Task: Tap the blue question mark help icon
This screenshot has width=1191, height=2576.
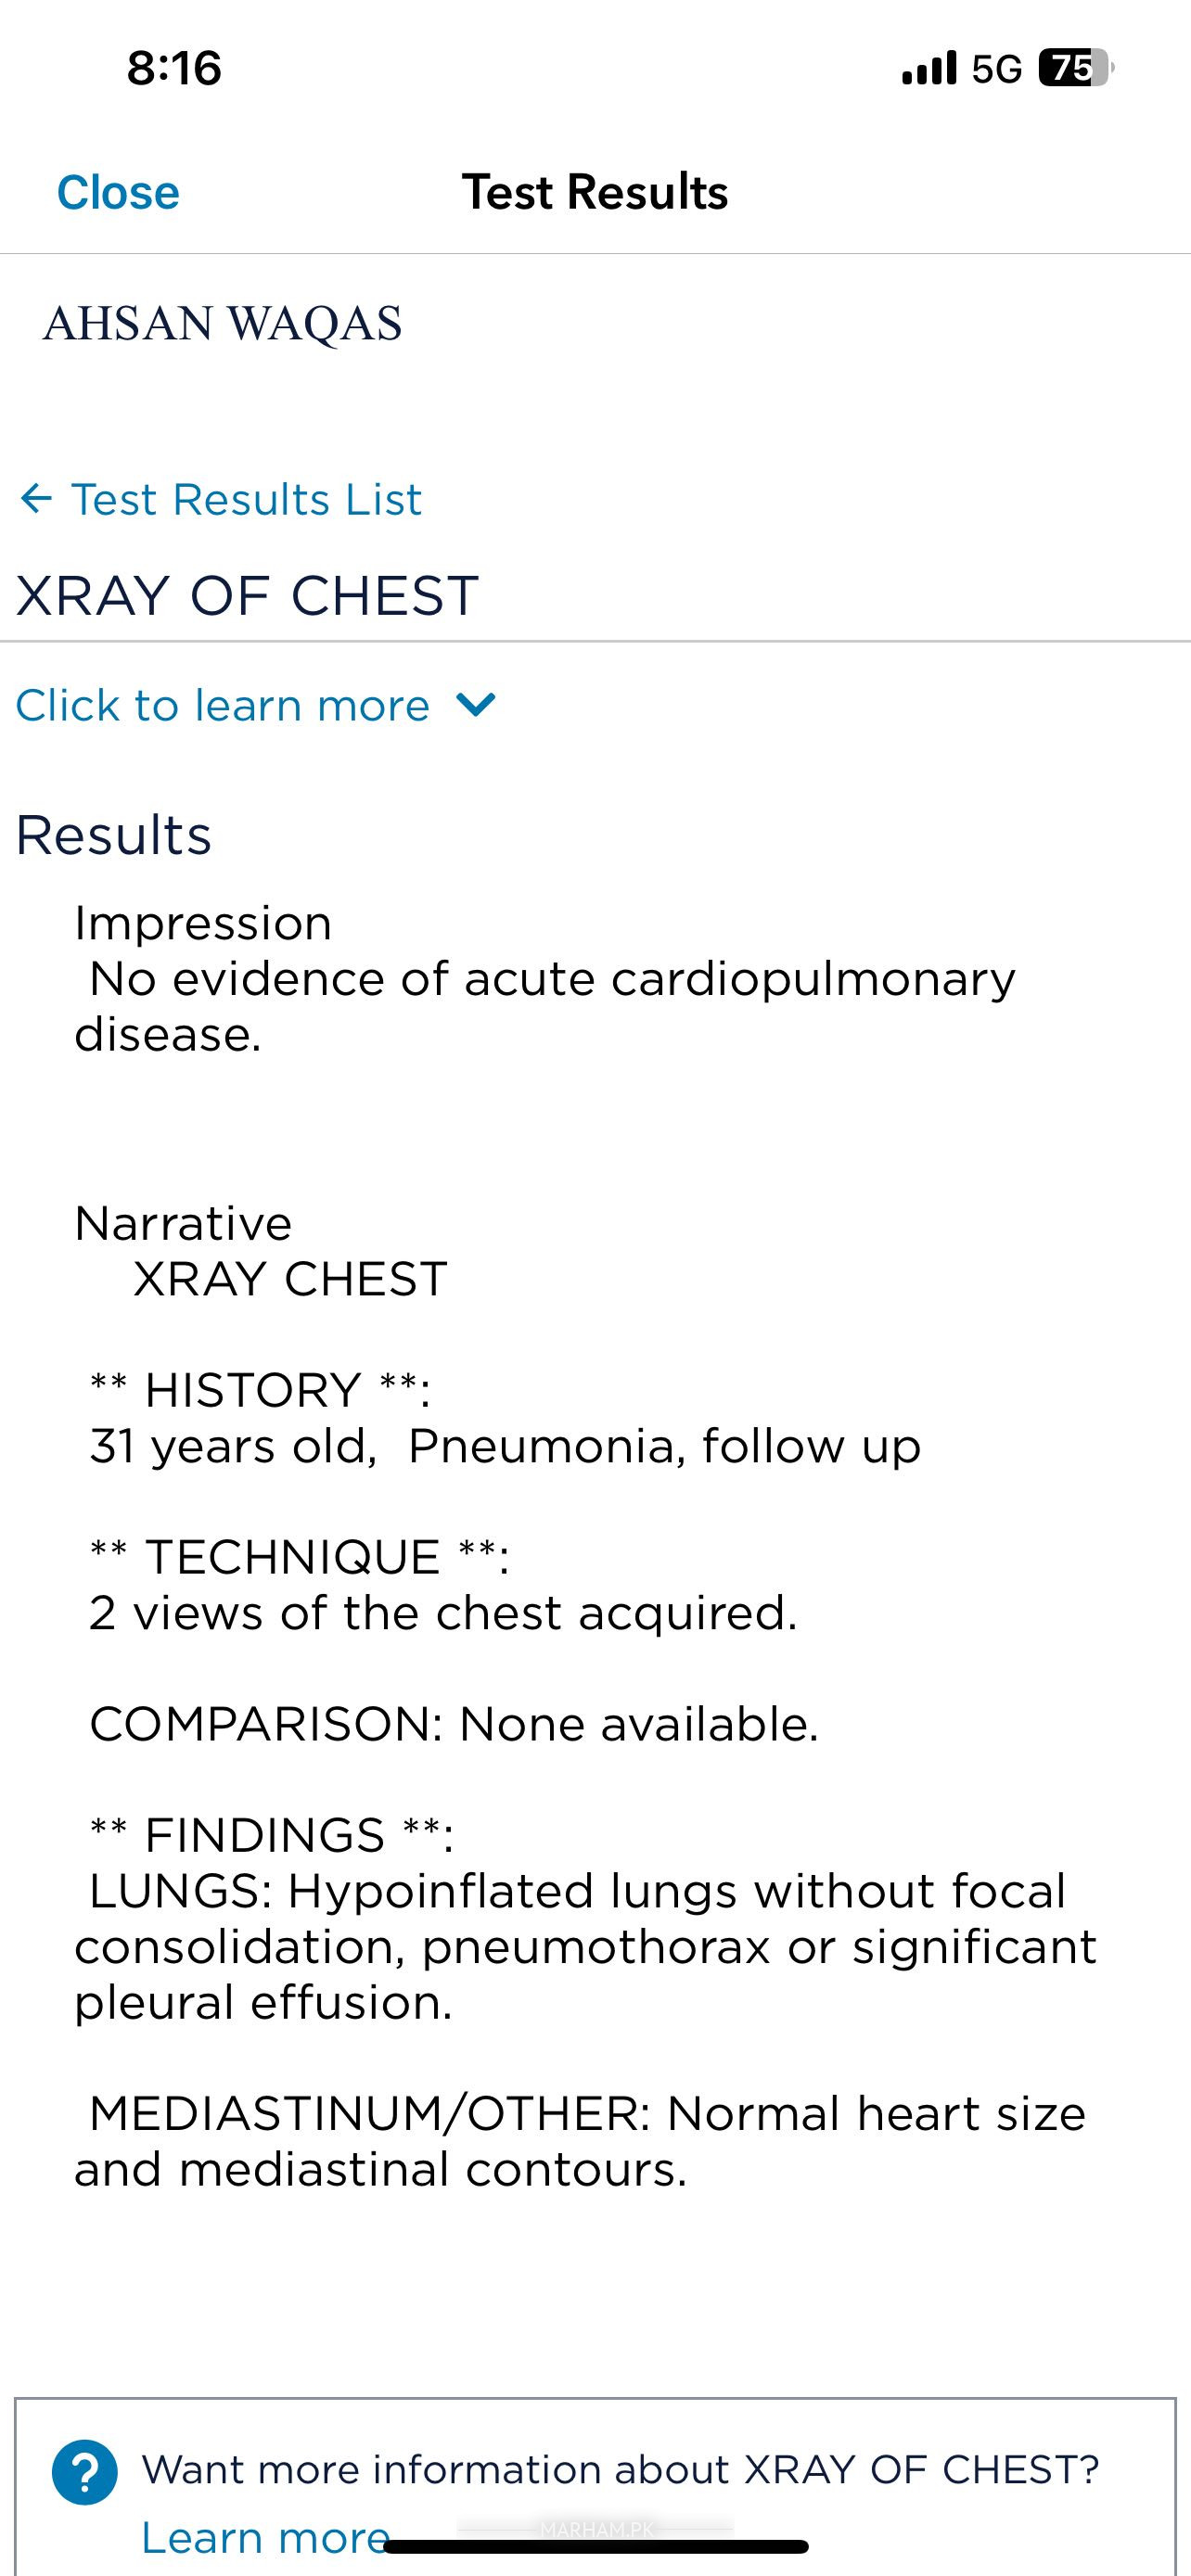Action: tap(85, 2472)
